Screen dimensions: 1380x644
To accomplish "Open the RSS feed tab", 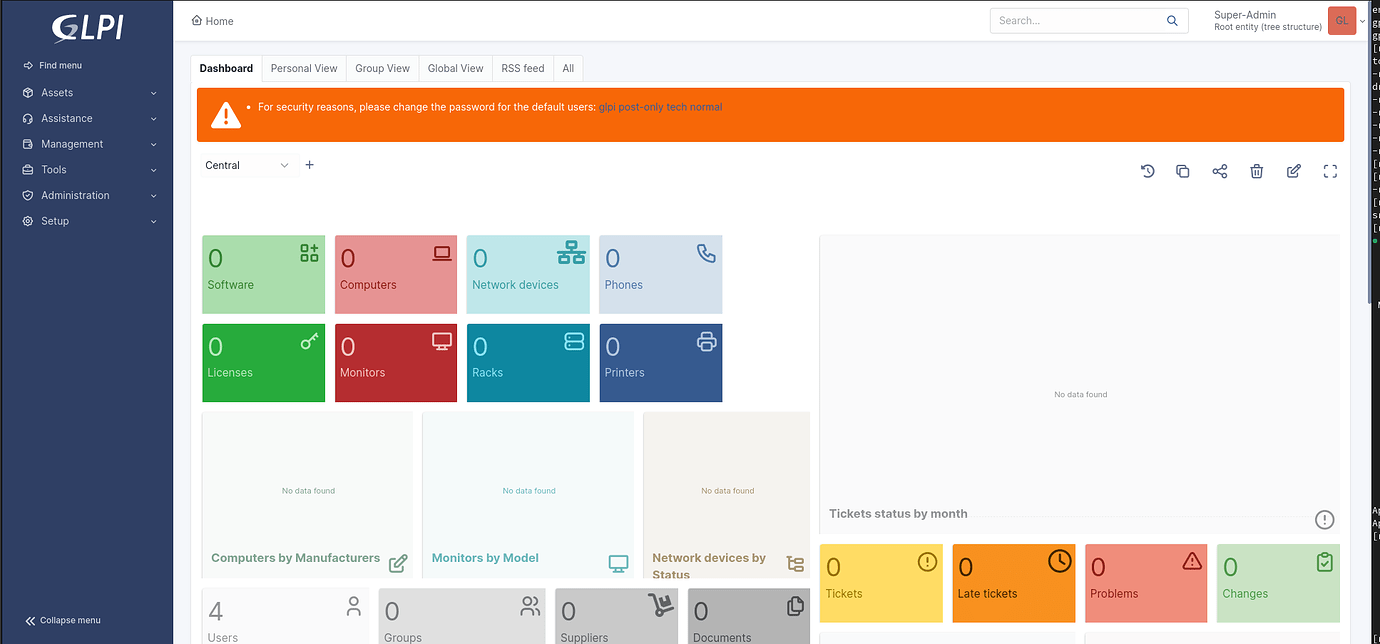I will click(523, 68).
